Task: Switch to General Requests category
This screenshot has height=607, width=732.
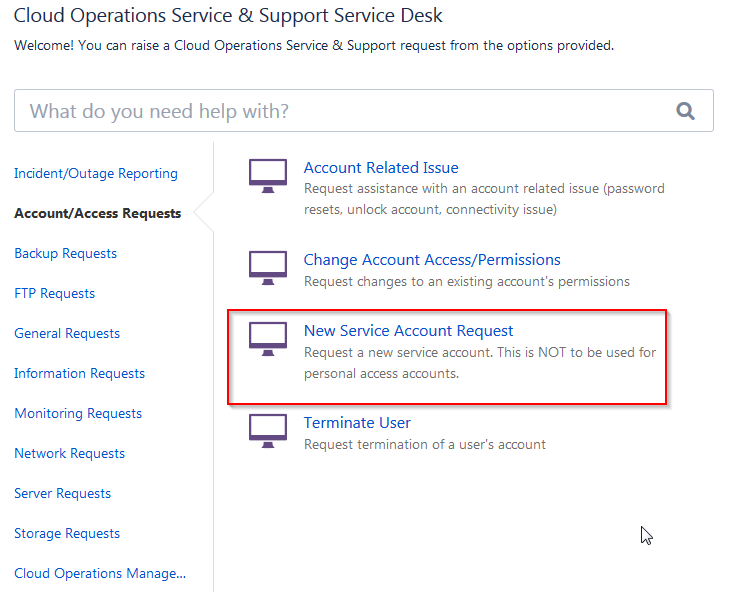Action: (67, 333)
